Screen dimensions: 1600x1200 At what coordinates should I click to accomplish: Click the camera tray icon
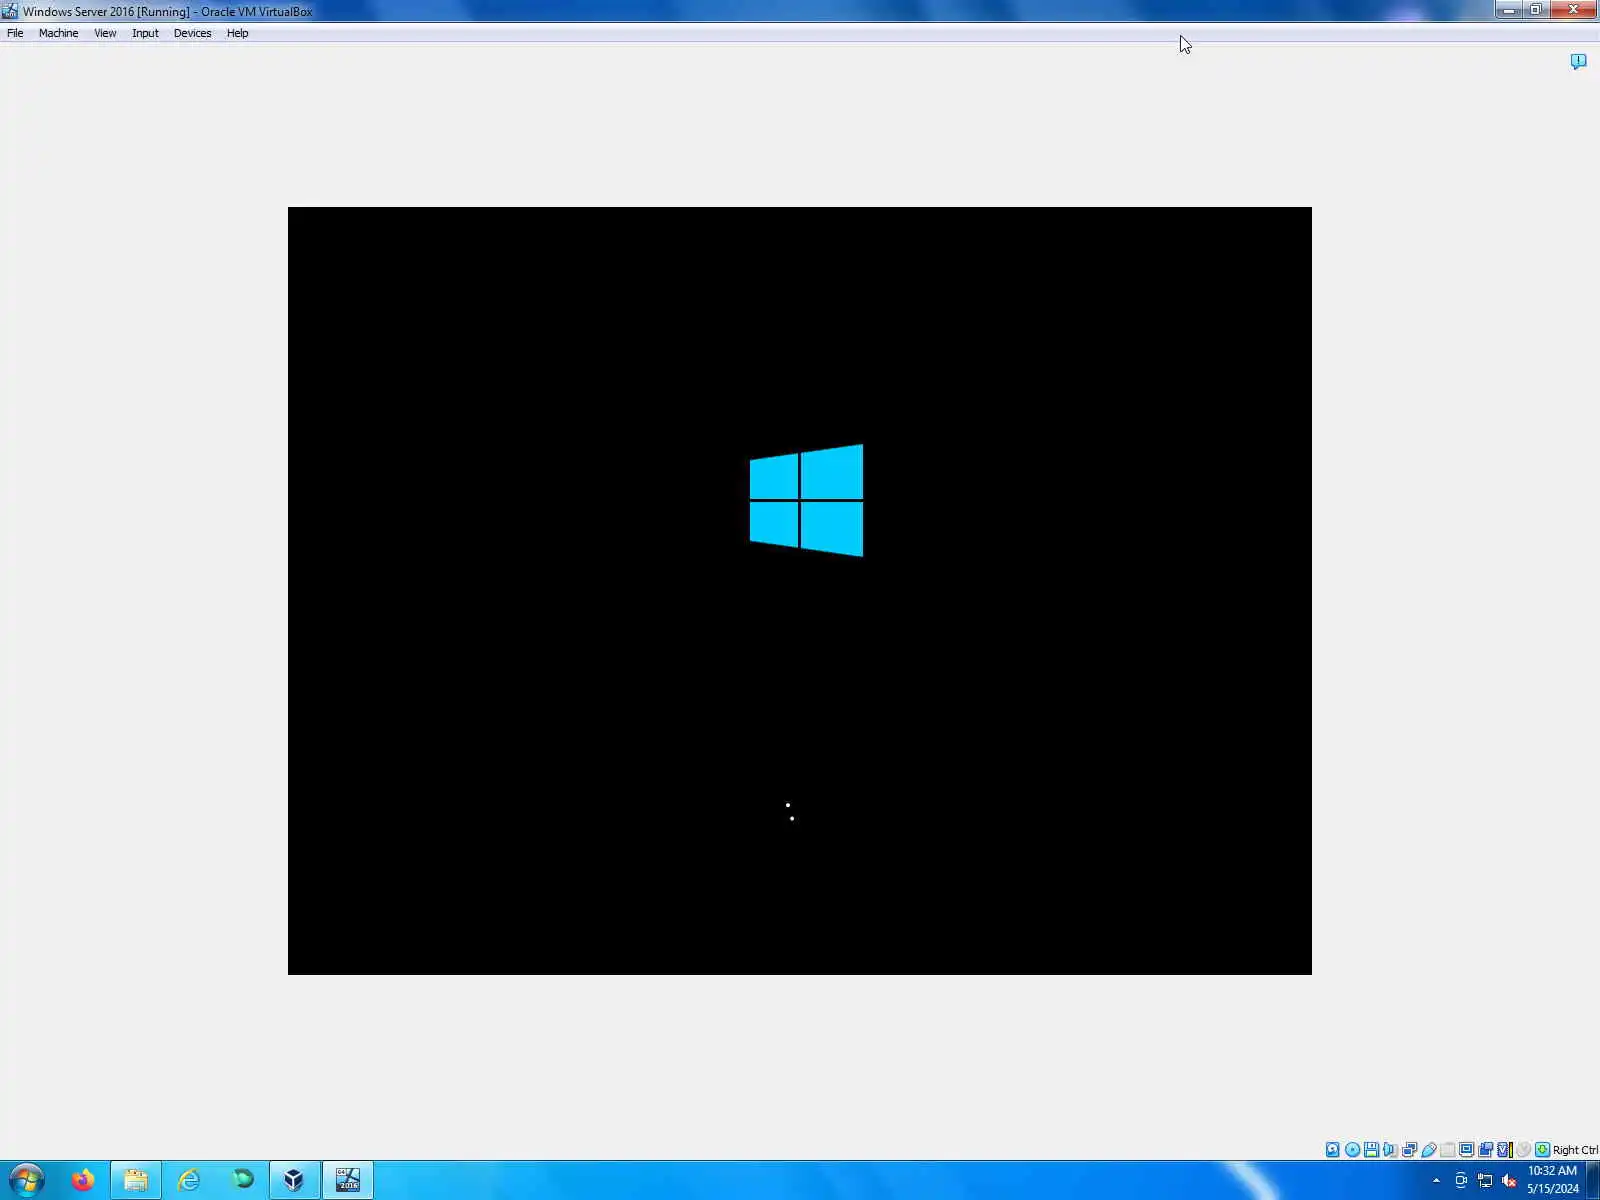pyautogui.click(x=1461, y=1181)
